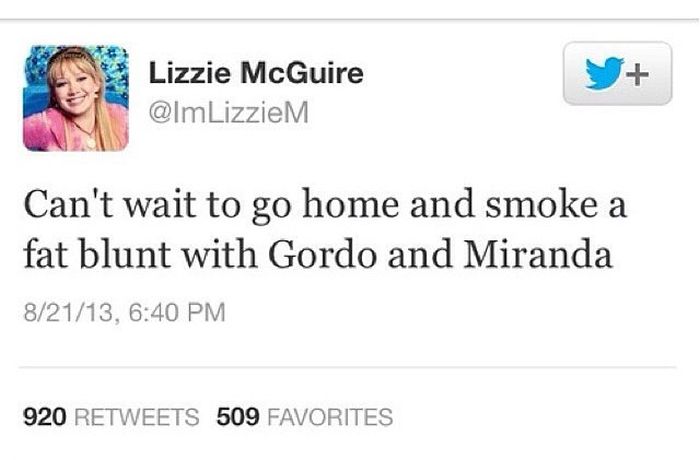Open the Lizzie McGuire profile picture
Viewport: 700px width, 460px height.
pyautogui.click(x=75, y=98)
